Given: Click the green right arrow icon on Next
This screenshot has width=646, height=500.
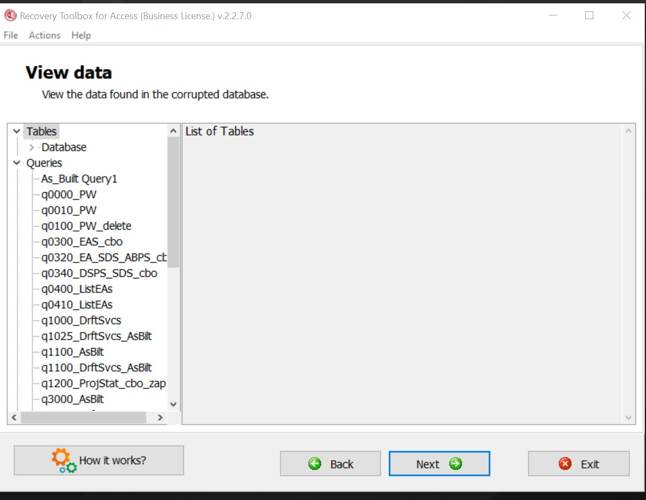Looking at the screenshot, I should point(455,464).
